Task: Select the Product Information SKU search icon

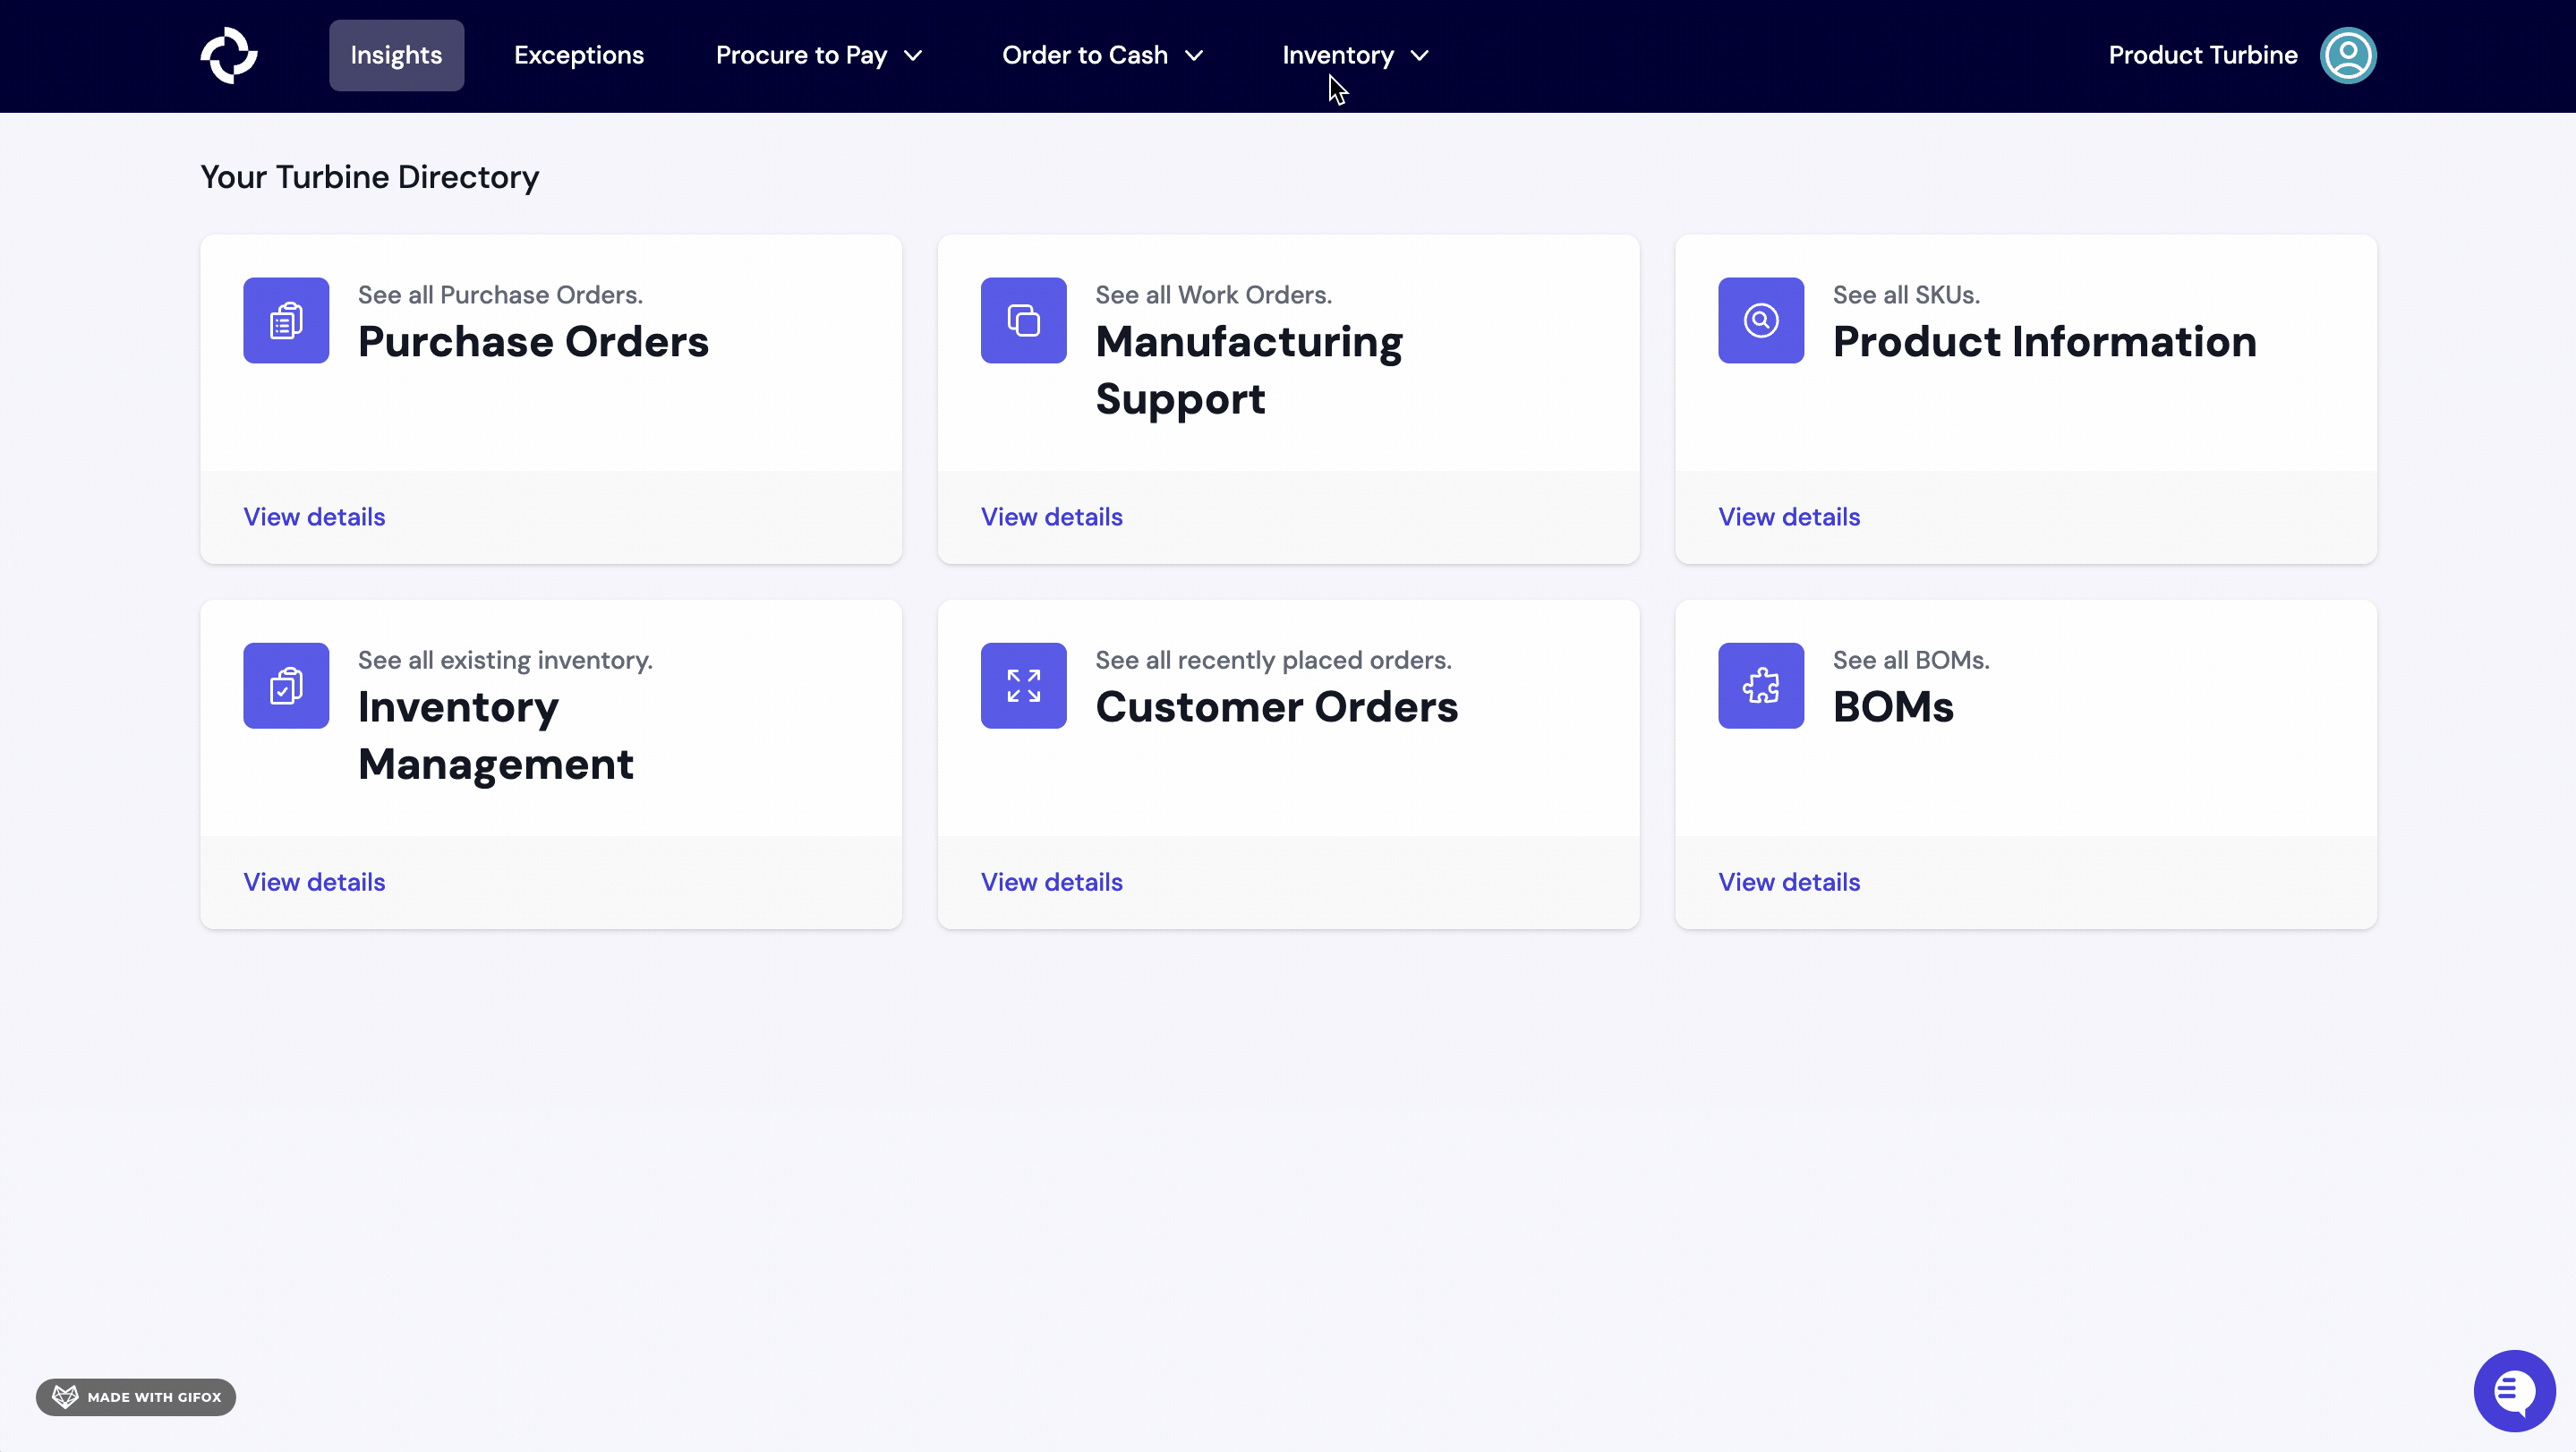Action: tap(1760, 320)
